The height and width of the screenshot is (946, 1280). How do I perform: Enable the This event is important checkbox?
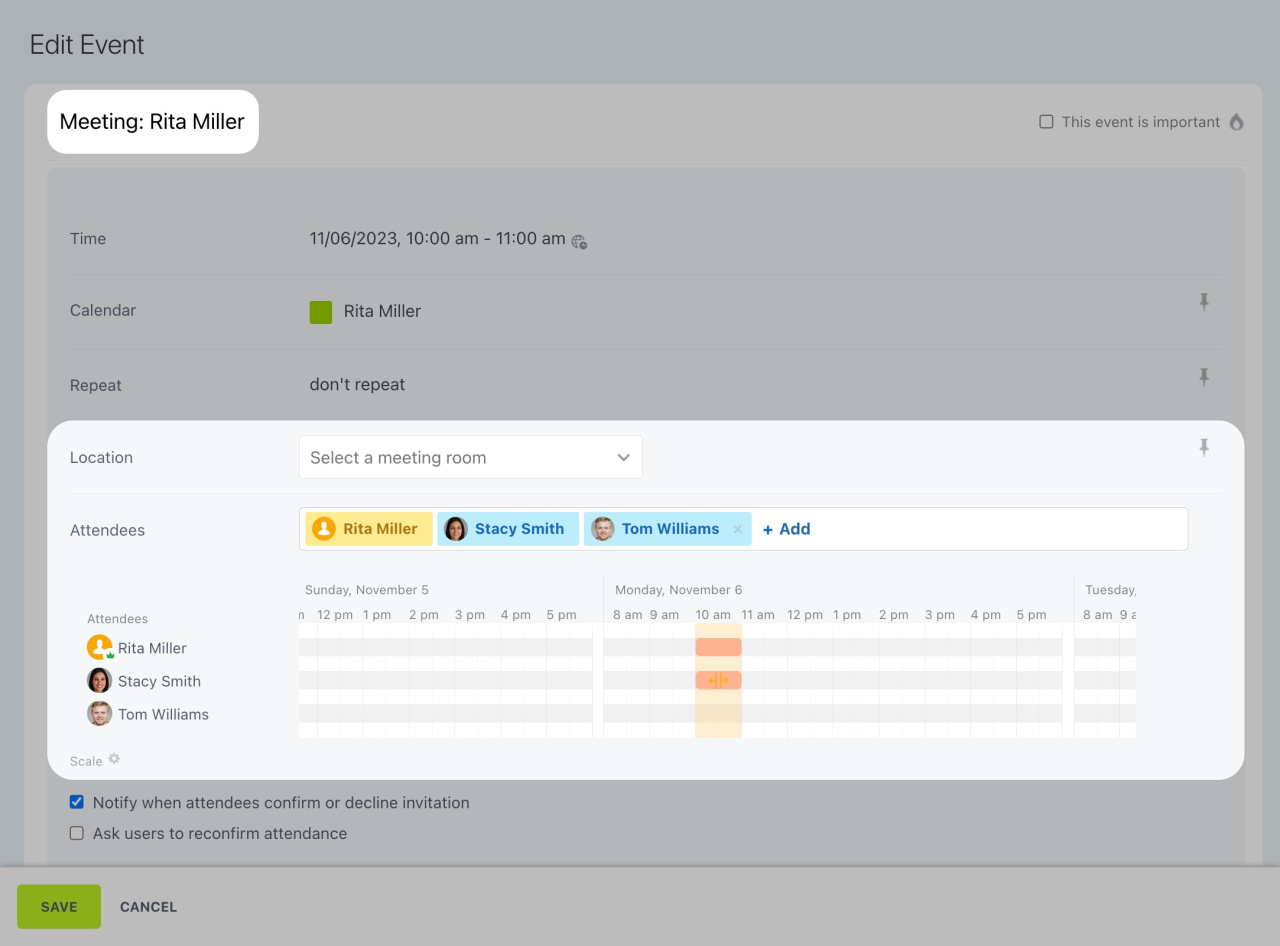tap(1046, 122)
